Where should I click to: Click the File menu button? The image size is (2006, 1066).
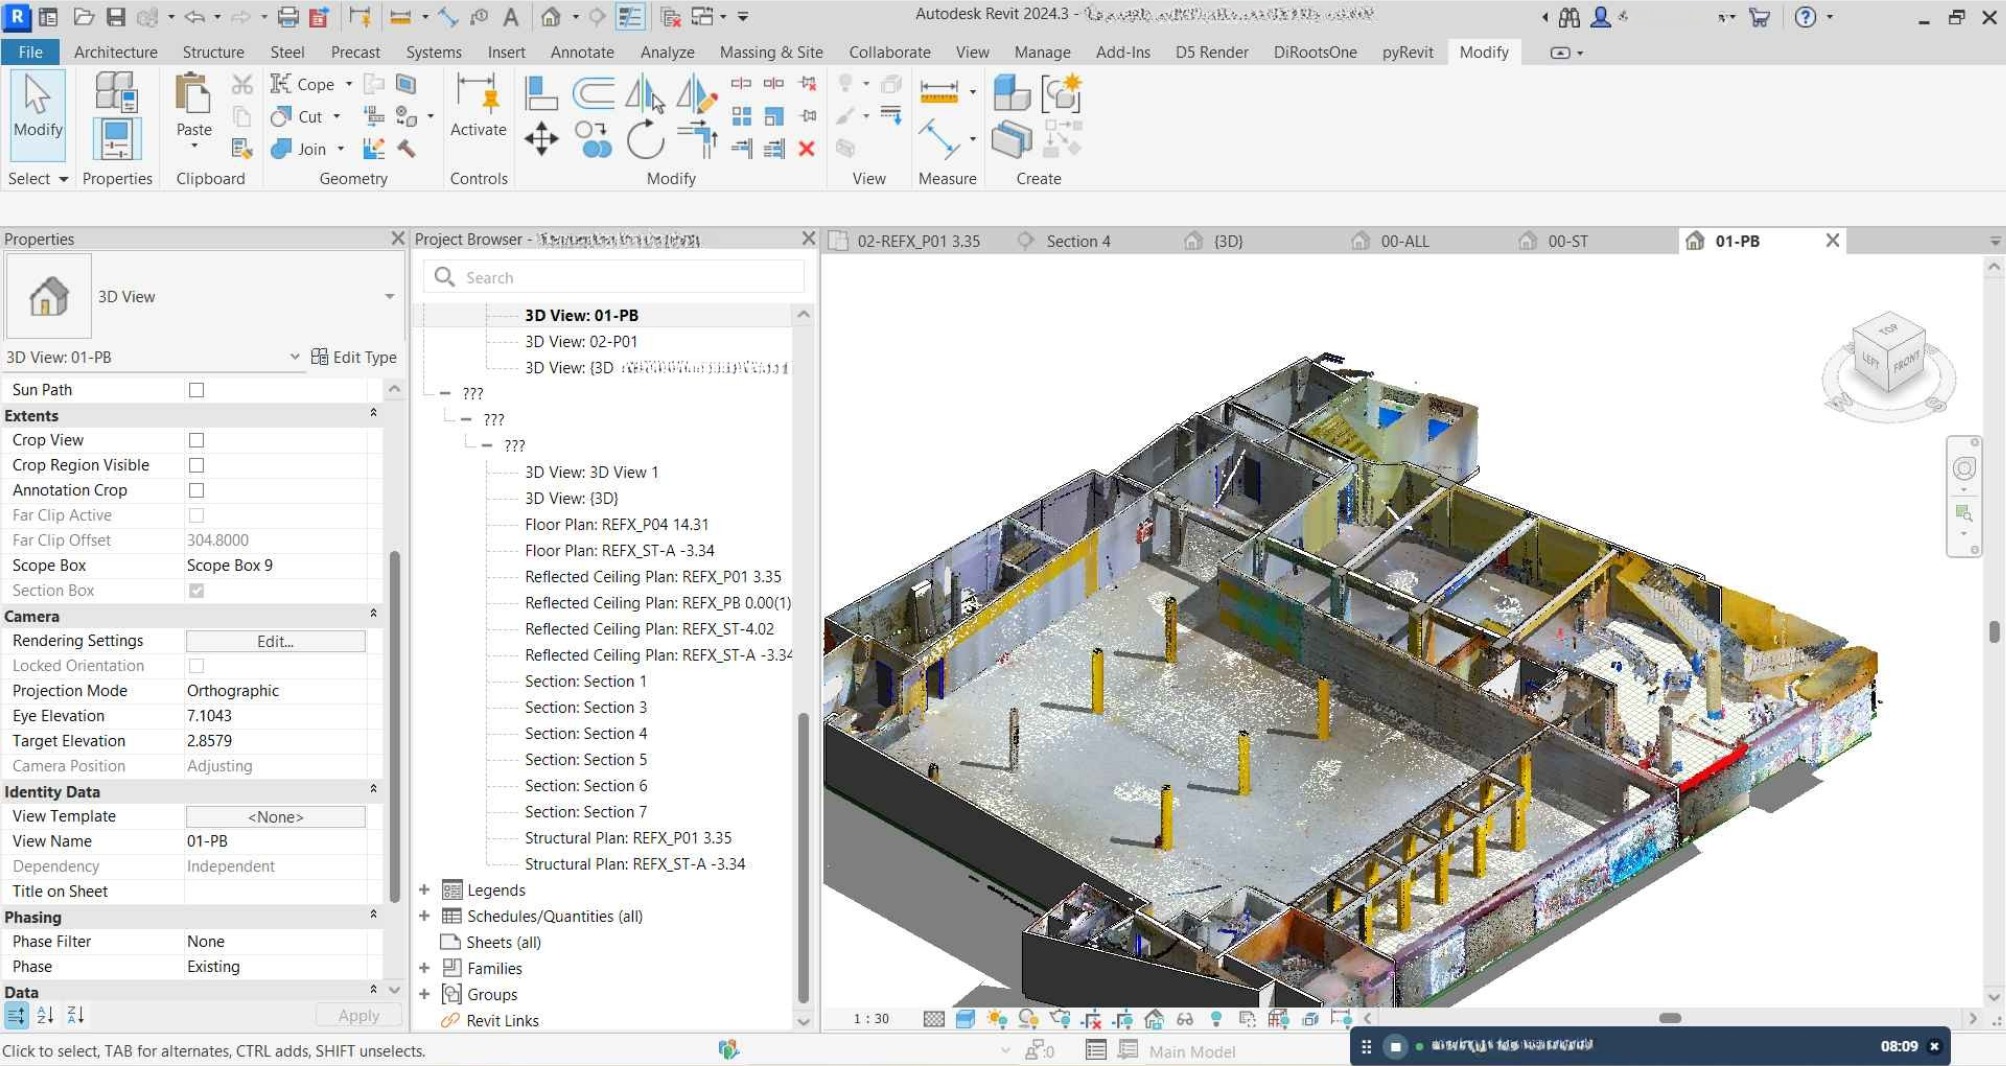[x=30, y=52]
